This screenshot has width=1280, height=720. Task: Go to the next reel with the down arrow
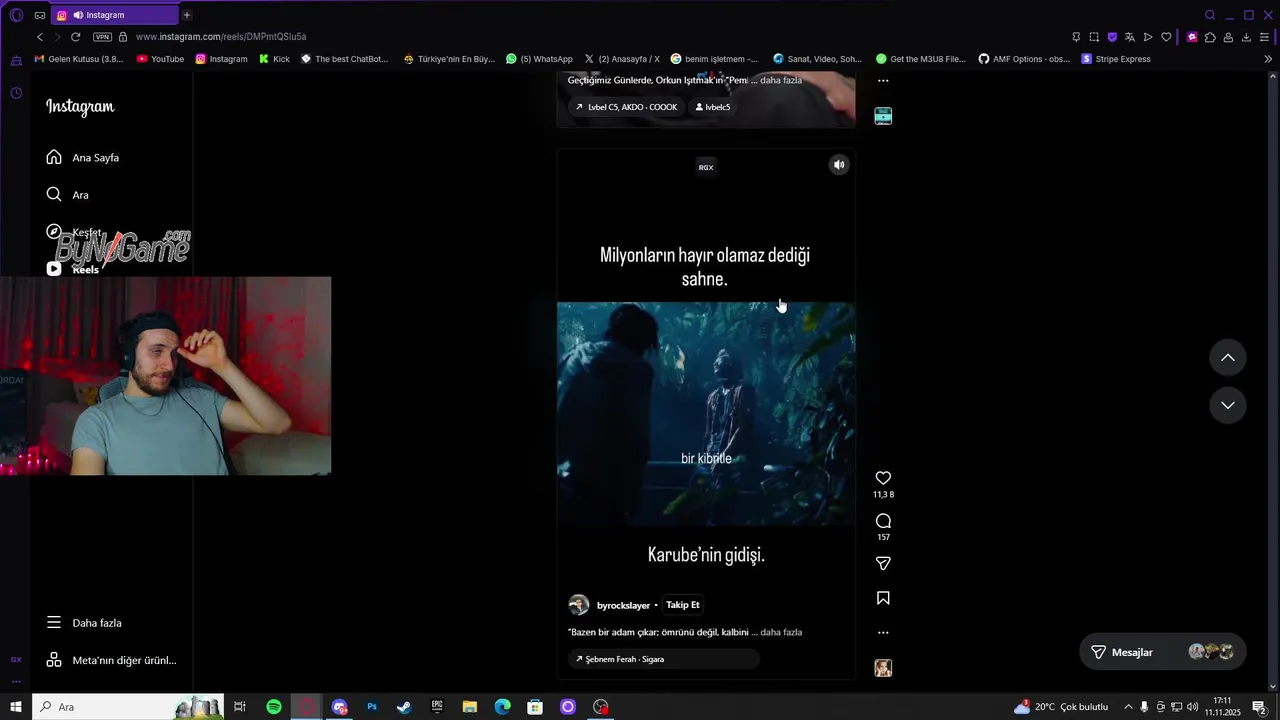1228,405
